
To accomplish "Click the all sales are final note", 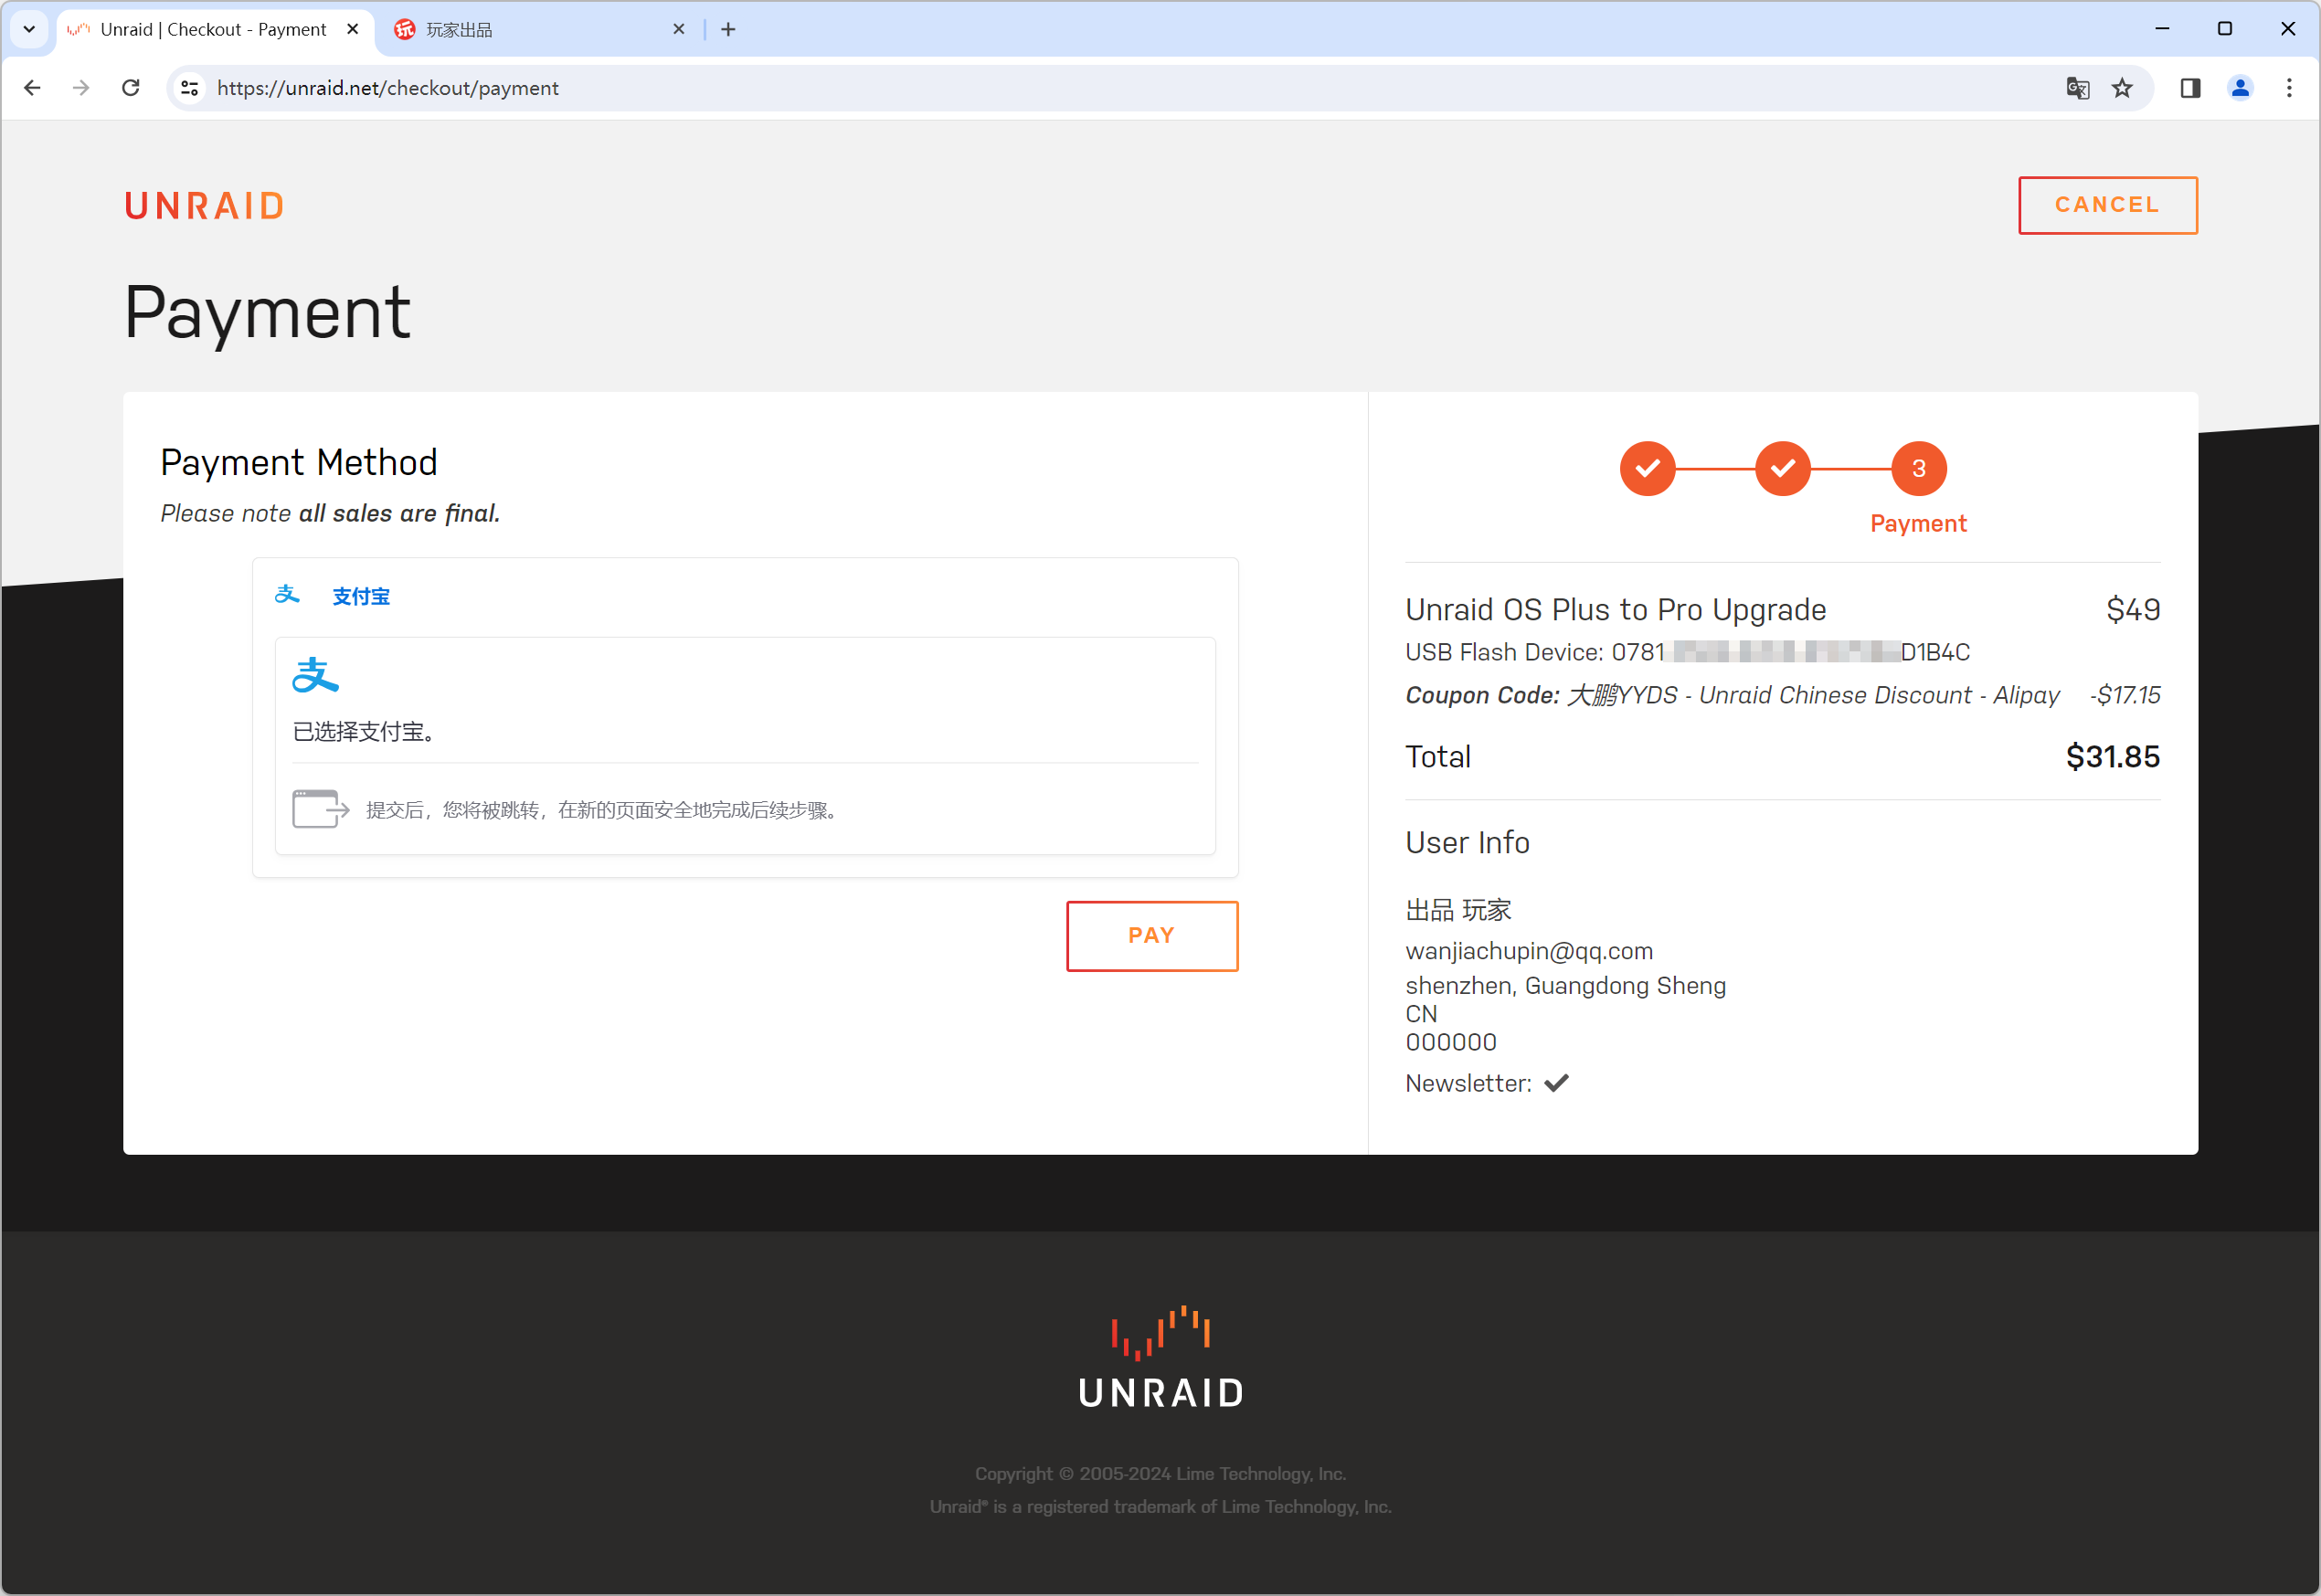I will click(x=330, y=514).
